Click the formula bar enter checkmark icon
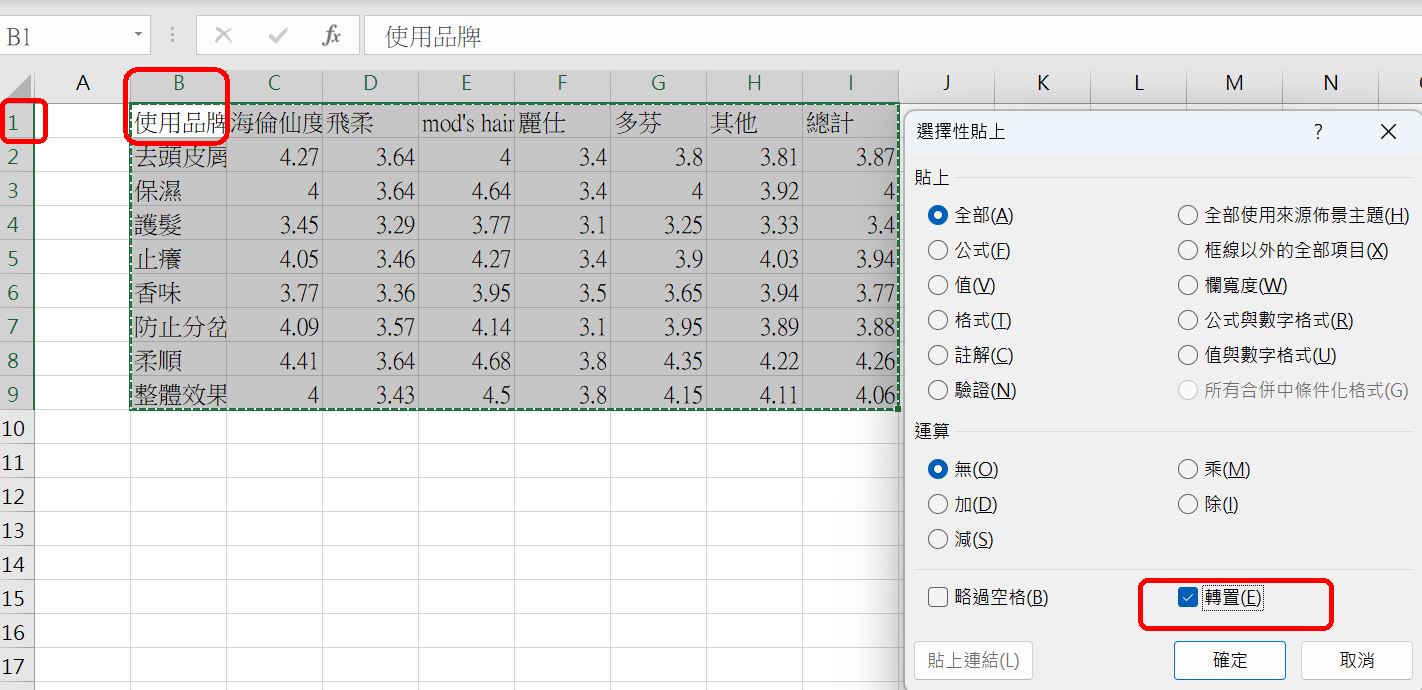Viewport: 1422px width, 690px height. click(278, 36)
